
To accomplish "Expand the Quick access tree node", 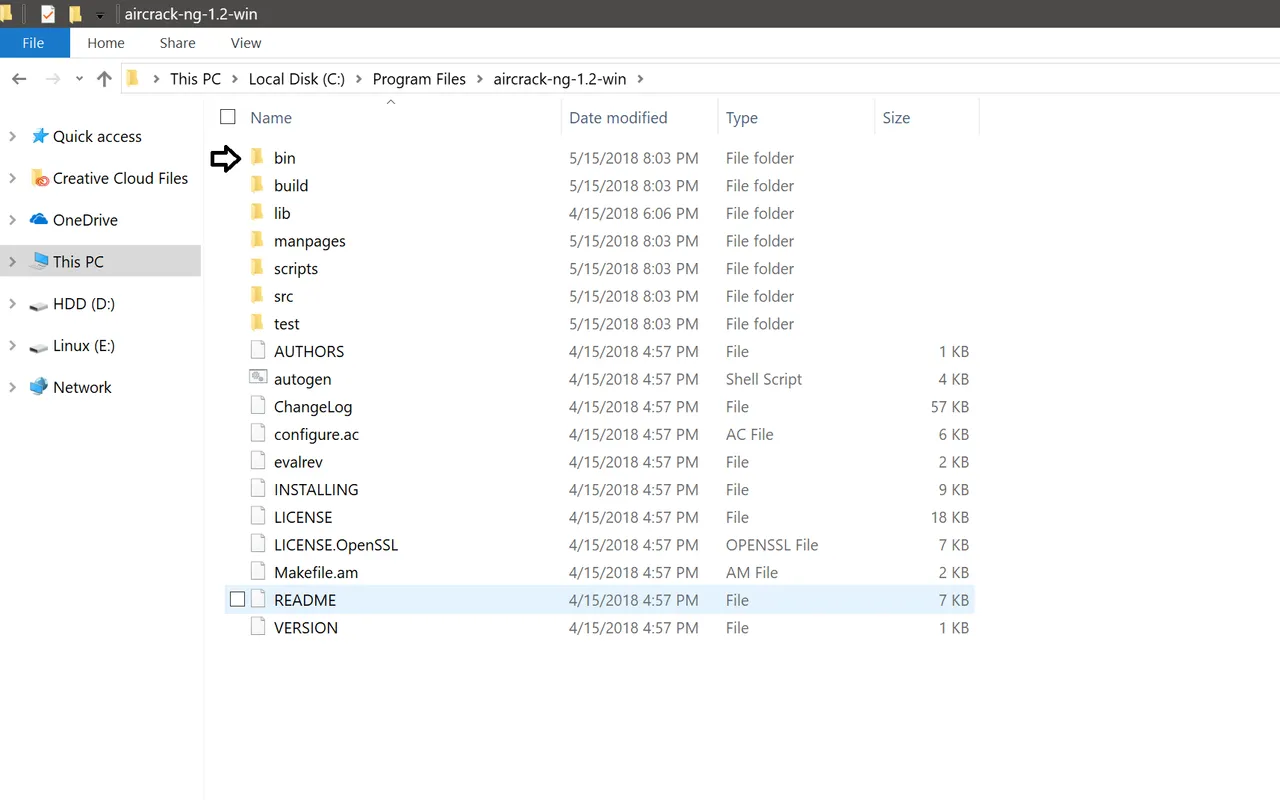I will [12, 136].
